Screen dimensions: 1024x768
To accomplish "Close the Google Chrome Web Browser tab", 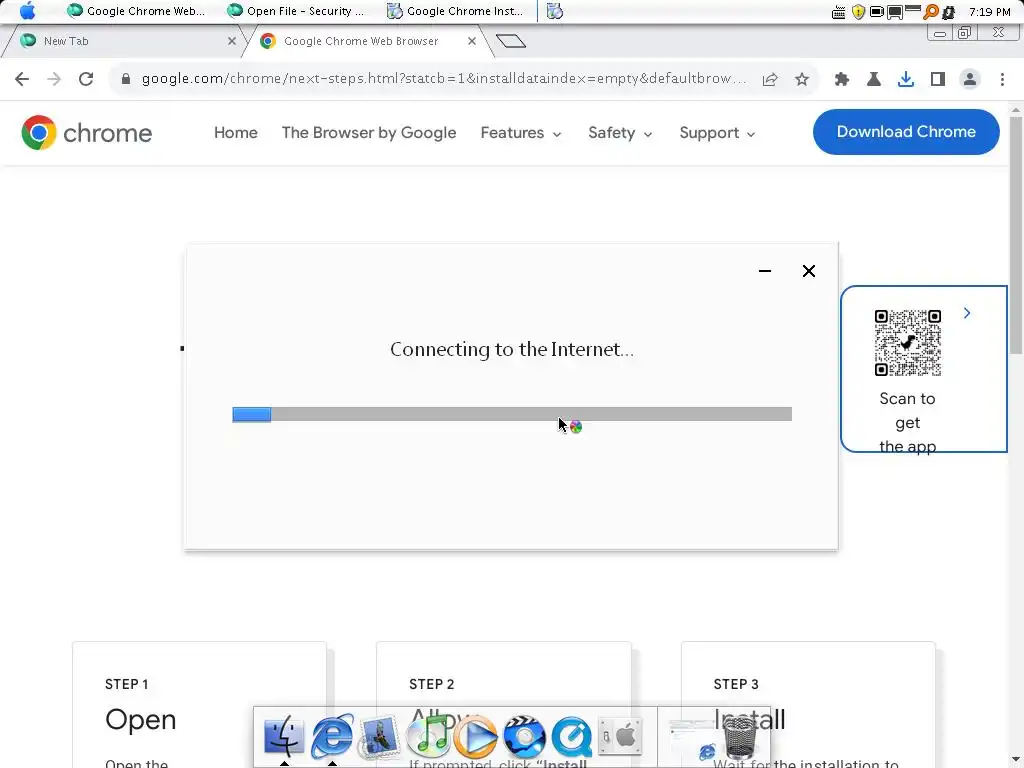I will (472, 41).
